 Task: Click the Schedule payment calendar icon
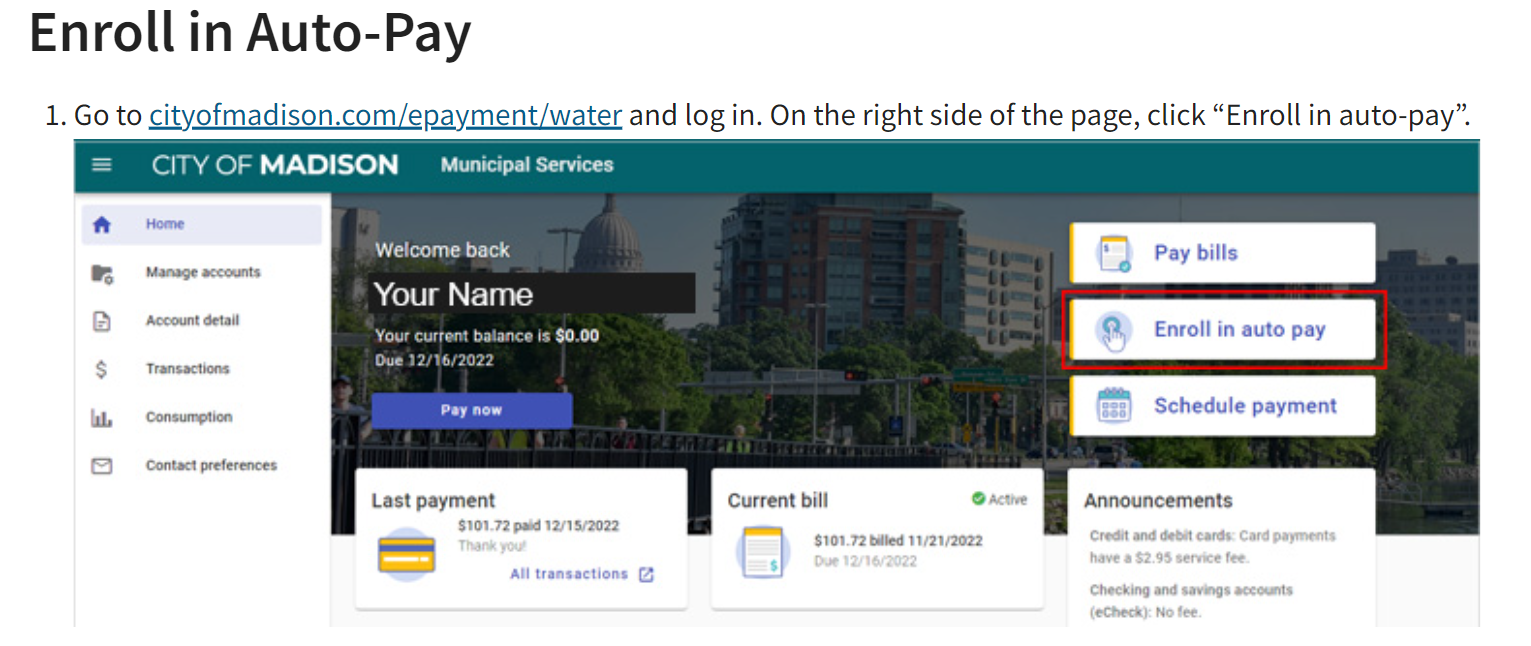(x=1113, y=406)
